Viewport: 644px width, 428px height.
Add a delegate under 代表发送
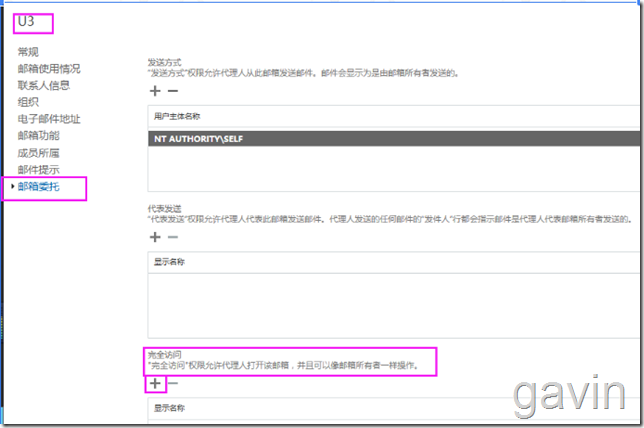pos(155,237)
